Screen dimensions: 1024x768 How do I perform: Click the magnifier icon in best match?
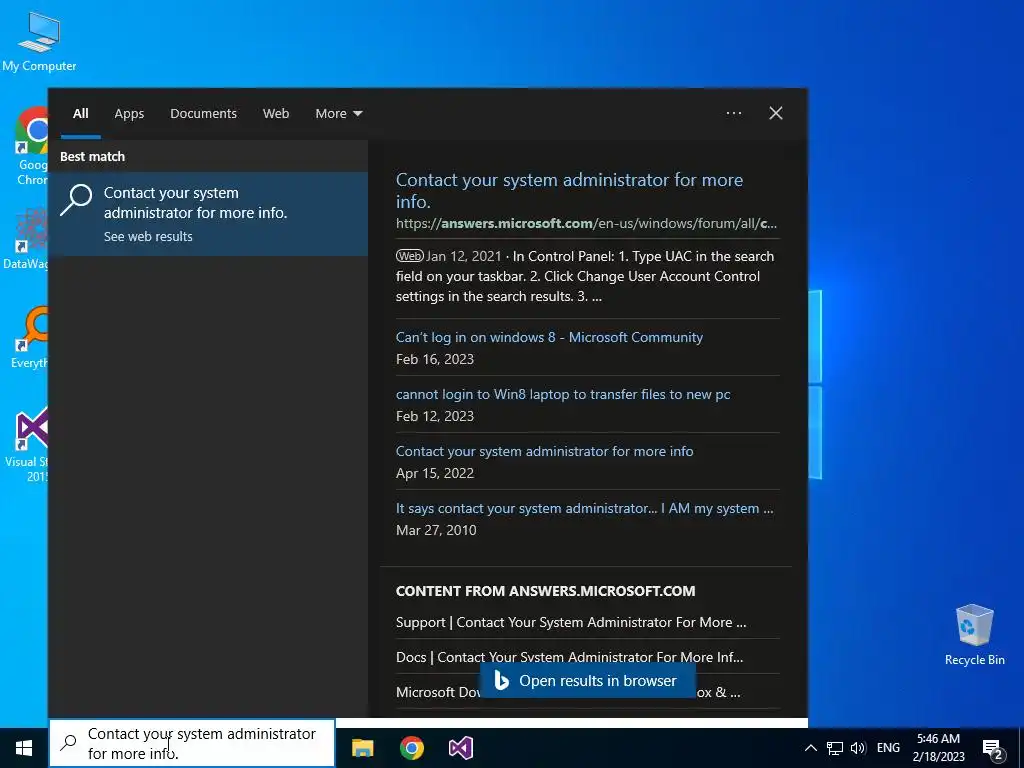tap(76, 200)
